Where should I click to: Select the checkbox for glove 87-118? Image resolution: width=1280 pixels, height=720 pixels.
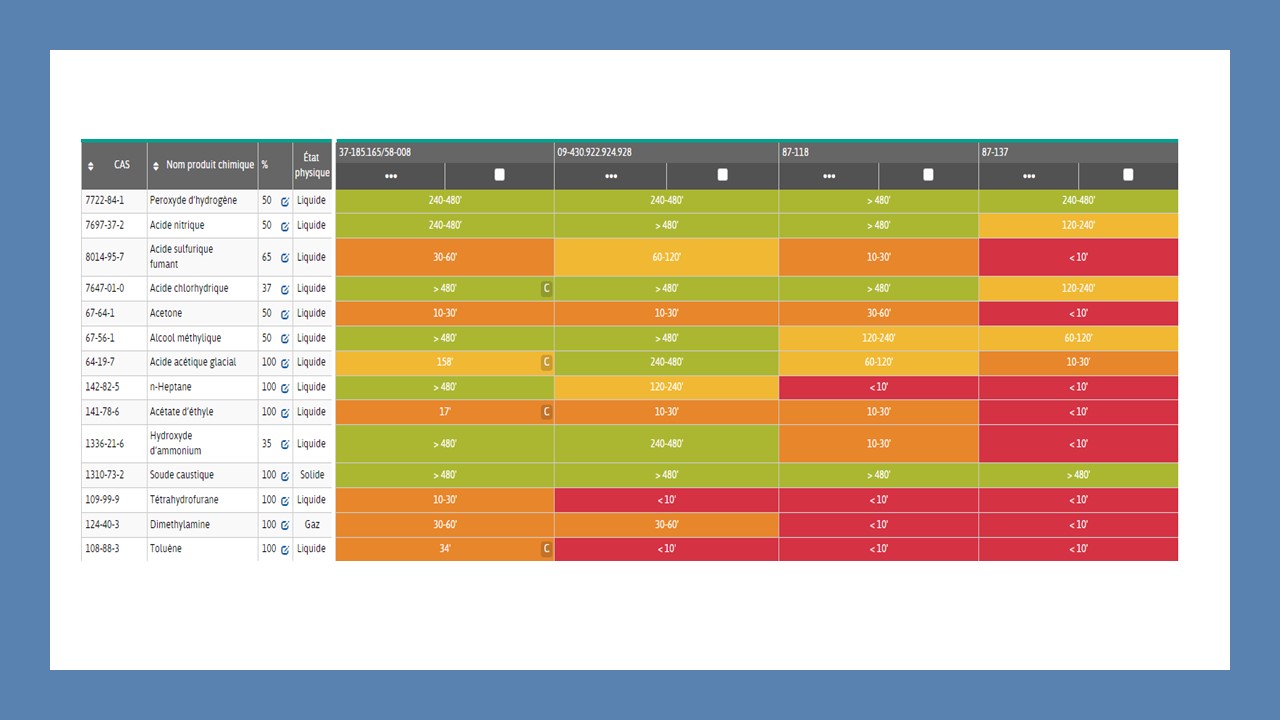[x=928, y=175]
